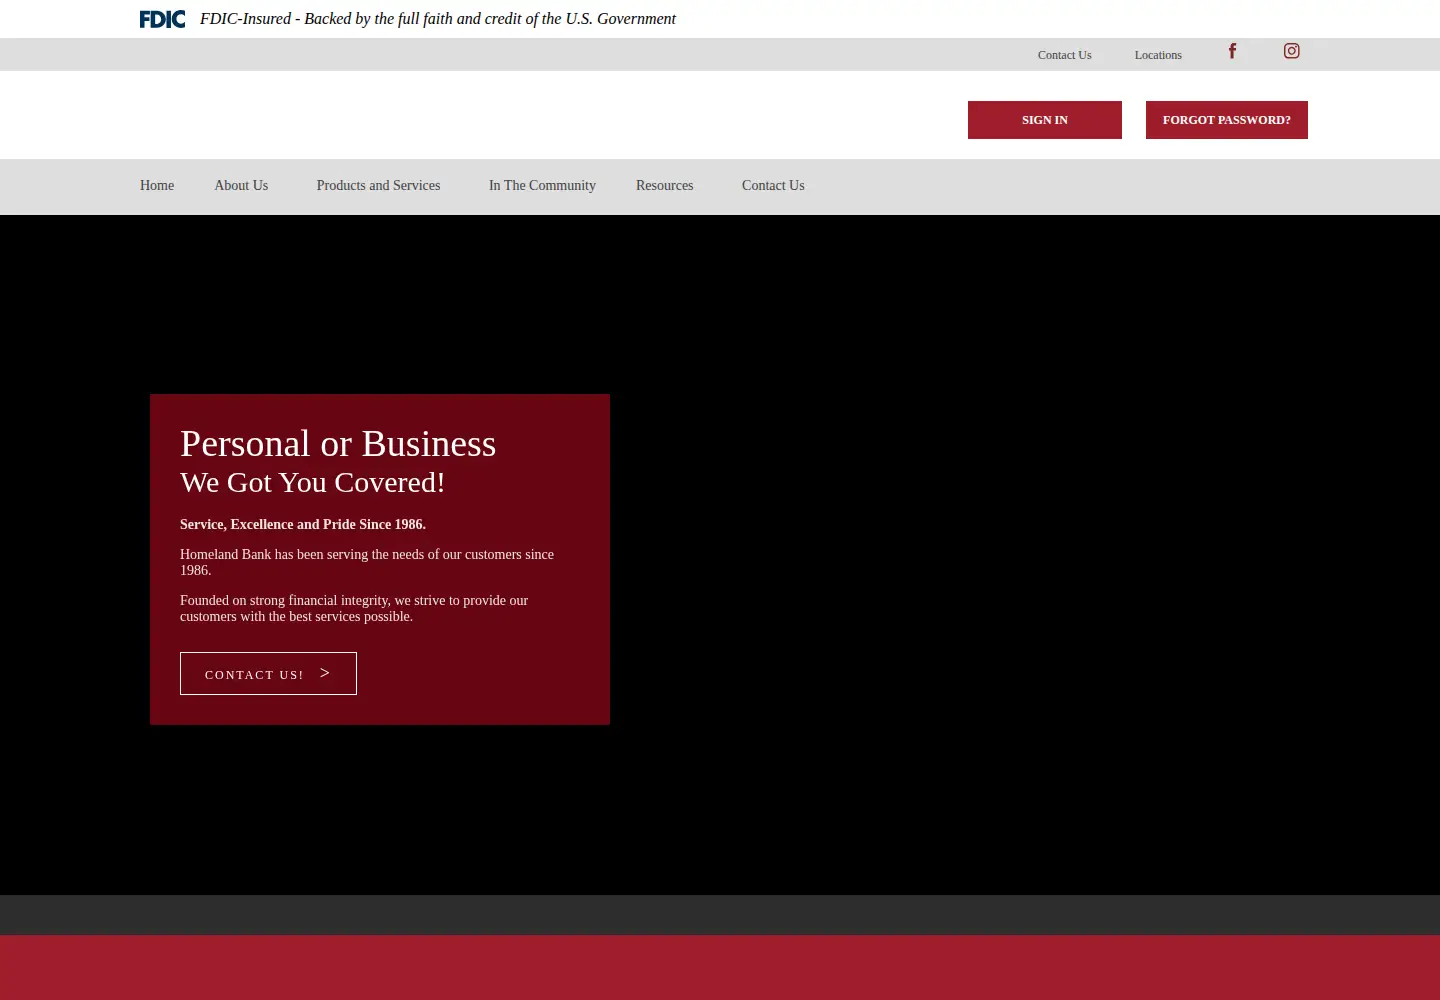Click the FDIC logo at top

162,19
